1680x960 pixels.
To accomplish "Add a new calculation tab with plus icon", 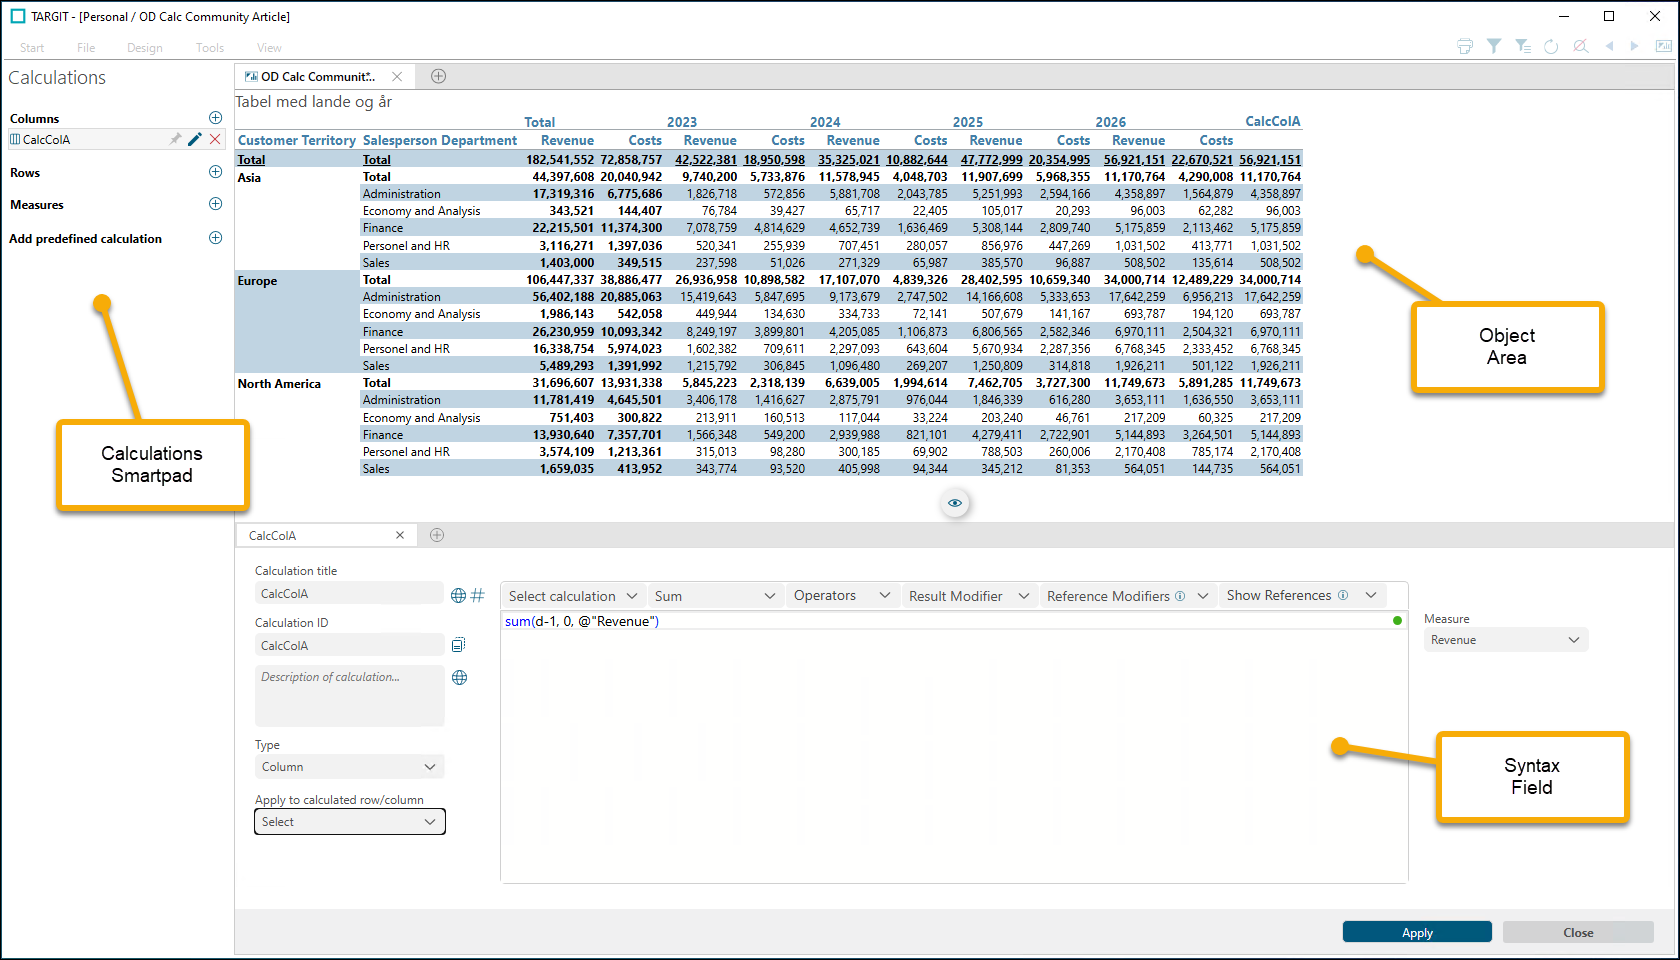I will pyautogui.click(x=437, y=535).
